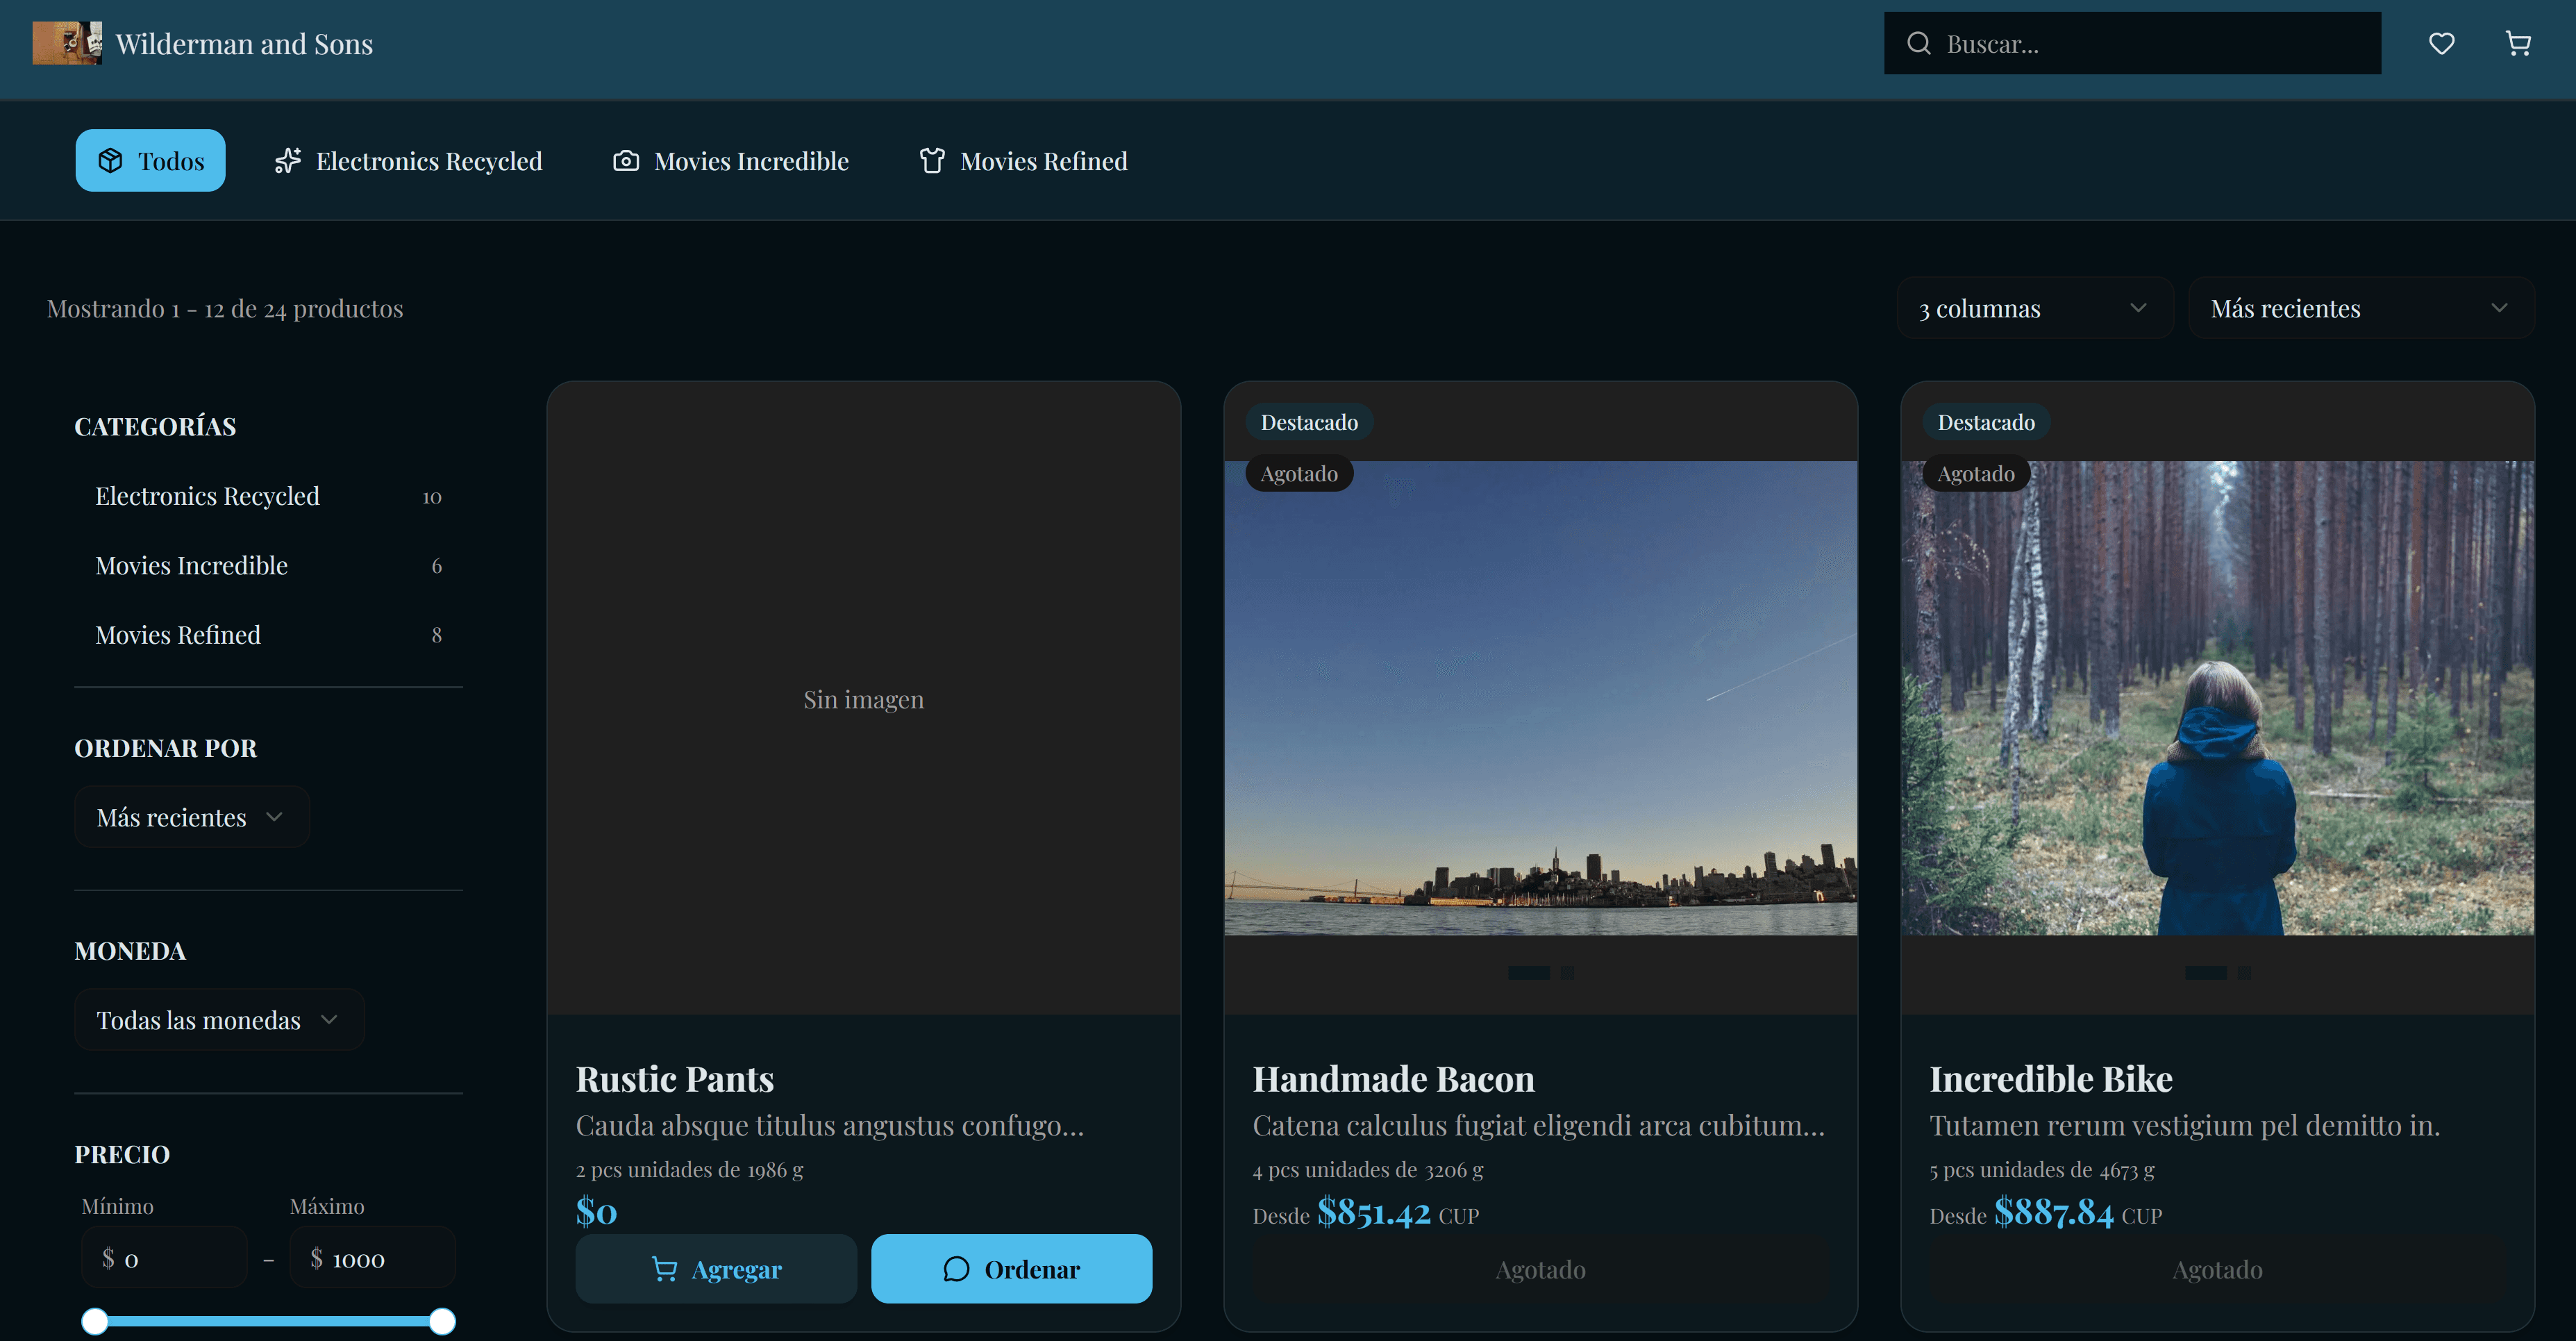Click the sparkles icon beside Electronics Recycled
Image resolution: width=2576 pixels, height=1341 pixels.
point(288,161)
